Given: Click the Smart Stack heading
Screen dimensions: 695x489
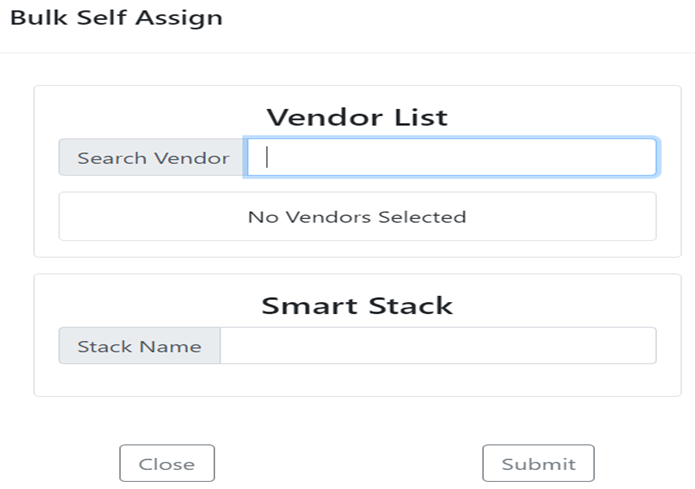Looking at the screenshot, I should [357, 306].
